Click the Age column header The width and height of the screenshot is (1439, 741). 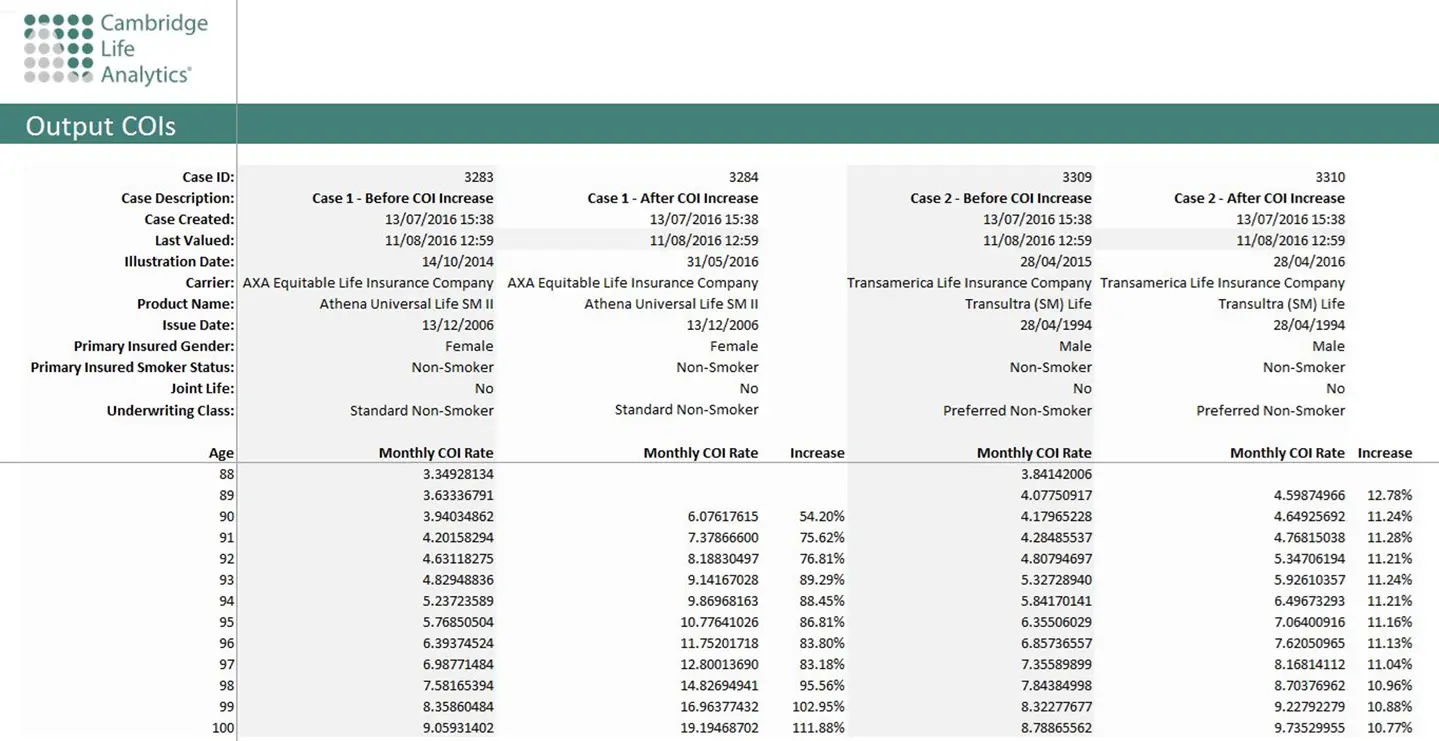click(x=221, y=453)
